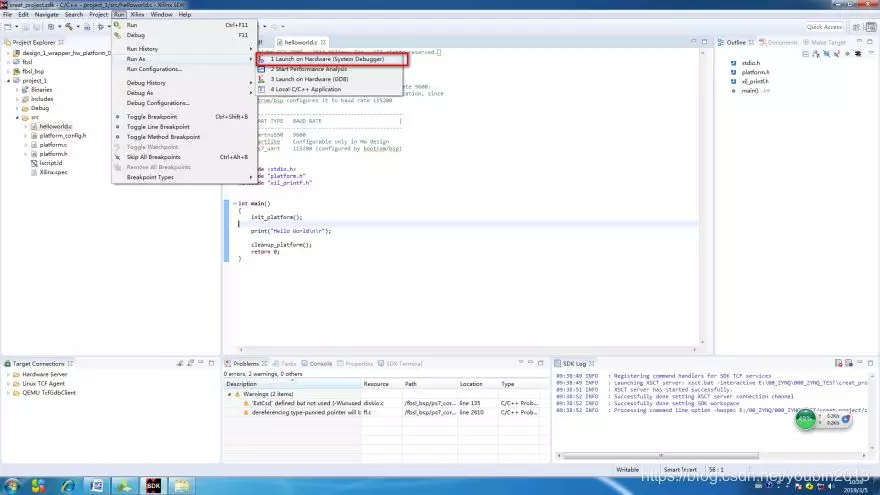880x495 pixels.
Task: Click SDK Log horizontal scrollbar
Action: pos(661,456)
